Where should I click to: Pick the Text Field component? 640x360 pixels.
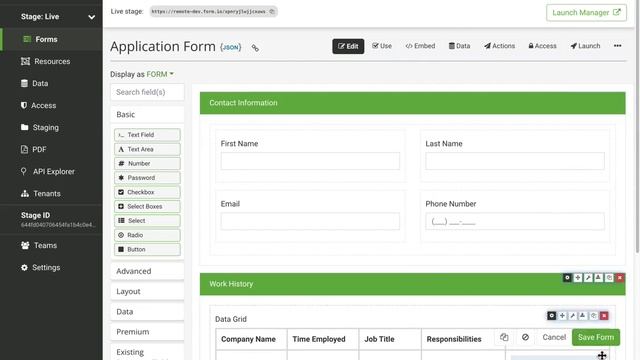[147, 135]
